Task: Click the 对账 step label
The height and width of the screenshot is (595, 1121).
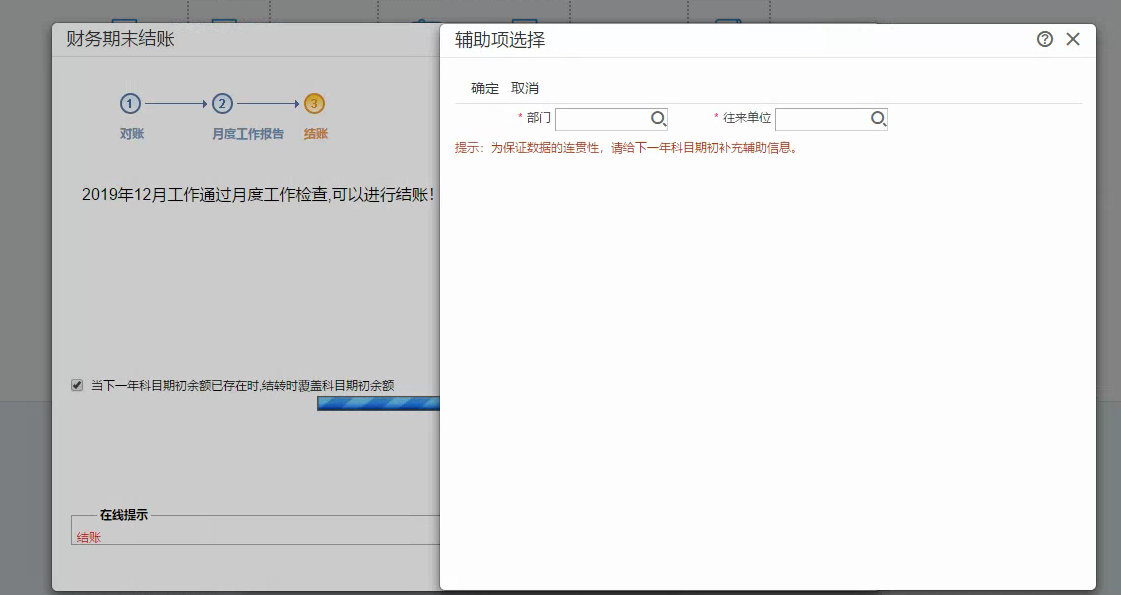Action: [x=132, y=134]
